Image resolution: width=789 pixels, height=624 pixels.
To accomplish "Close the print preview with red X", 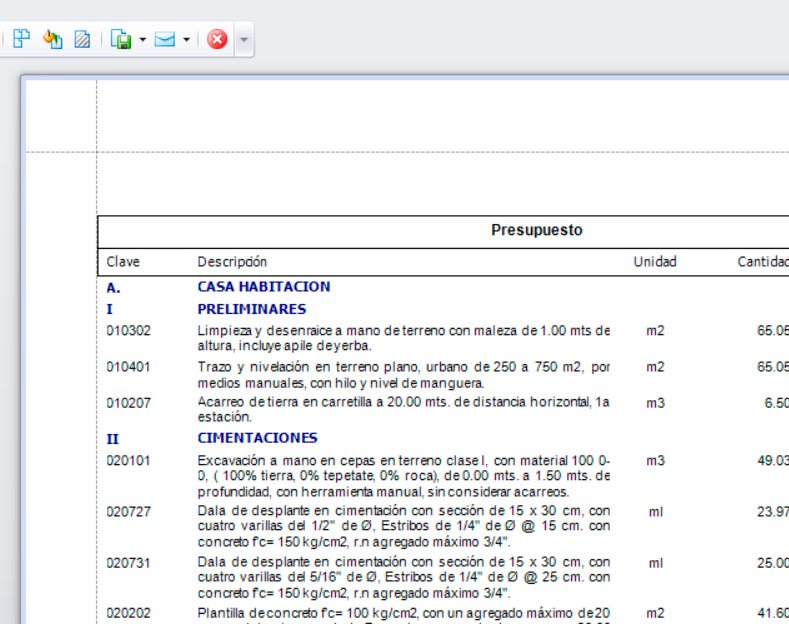I will (217, 40).
